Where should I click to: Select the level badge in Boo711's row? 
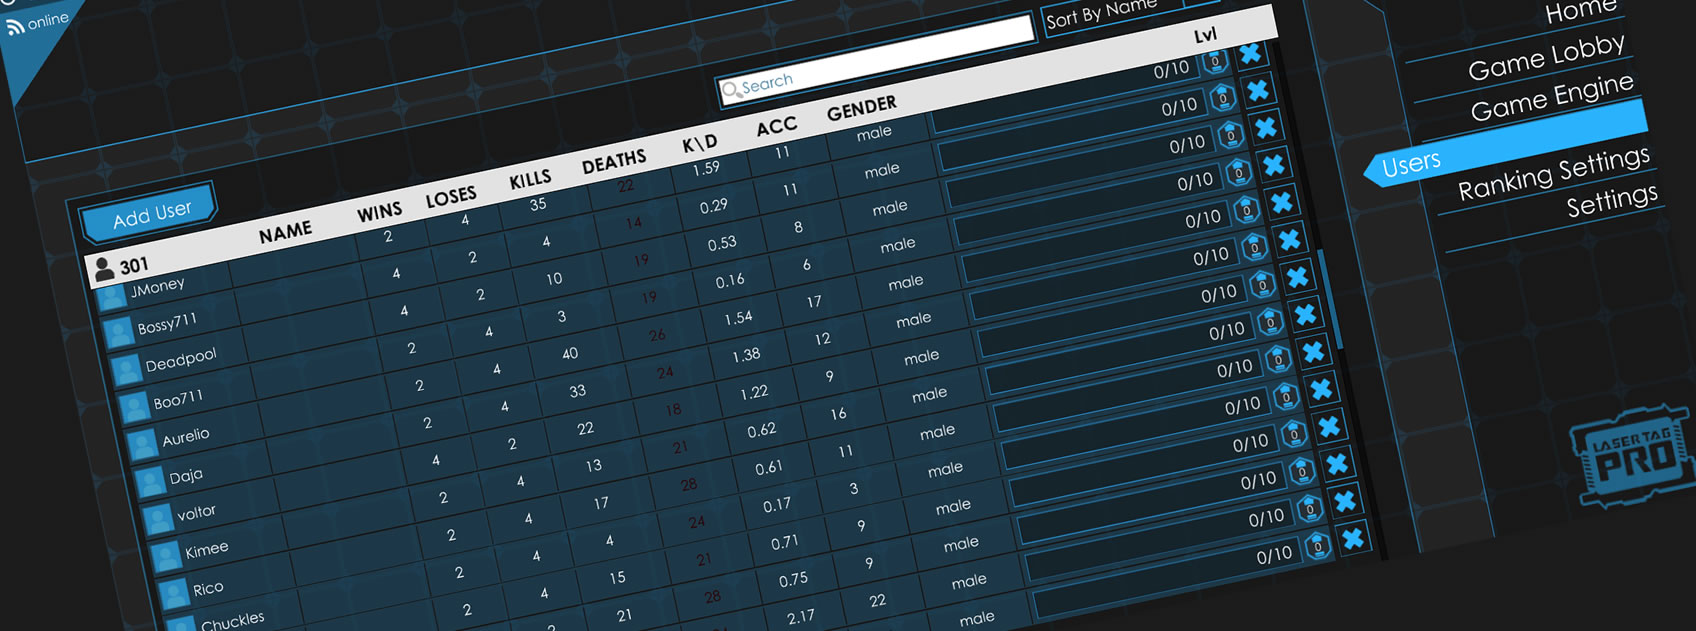click(1239, 172)
